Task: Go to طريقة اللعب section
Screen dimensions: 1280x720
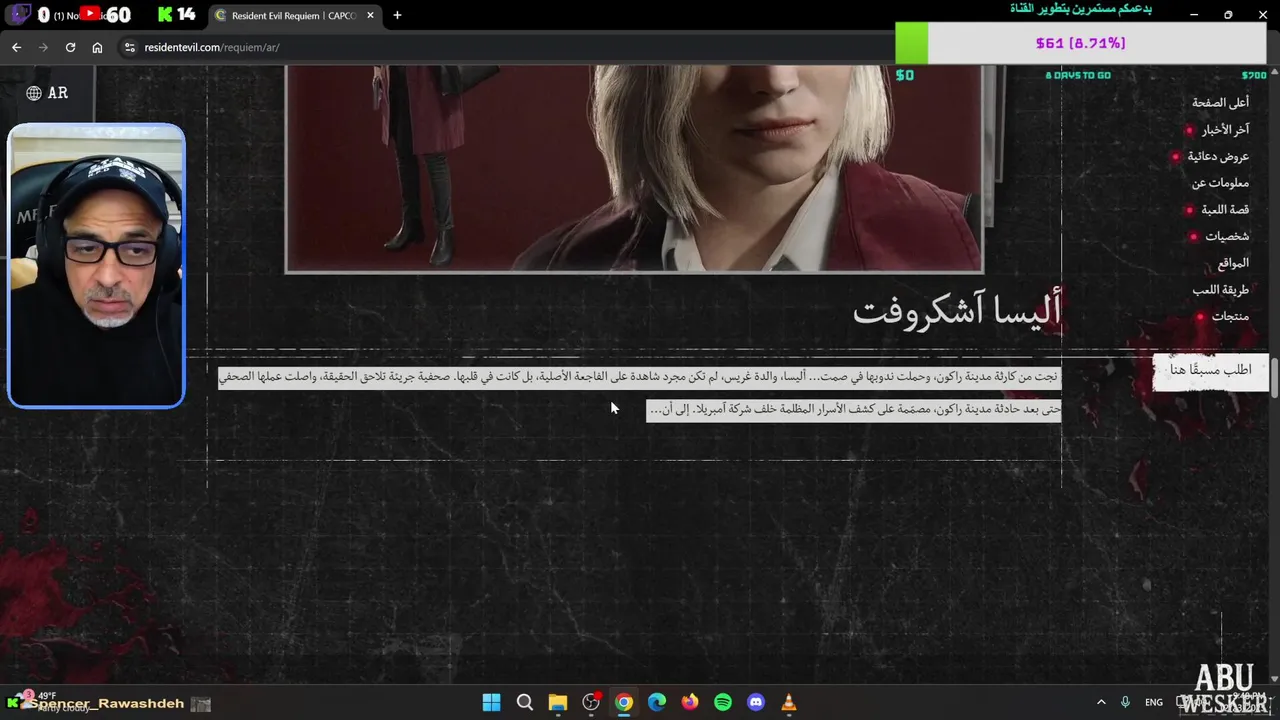Action: 1220,290
